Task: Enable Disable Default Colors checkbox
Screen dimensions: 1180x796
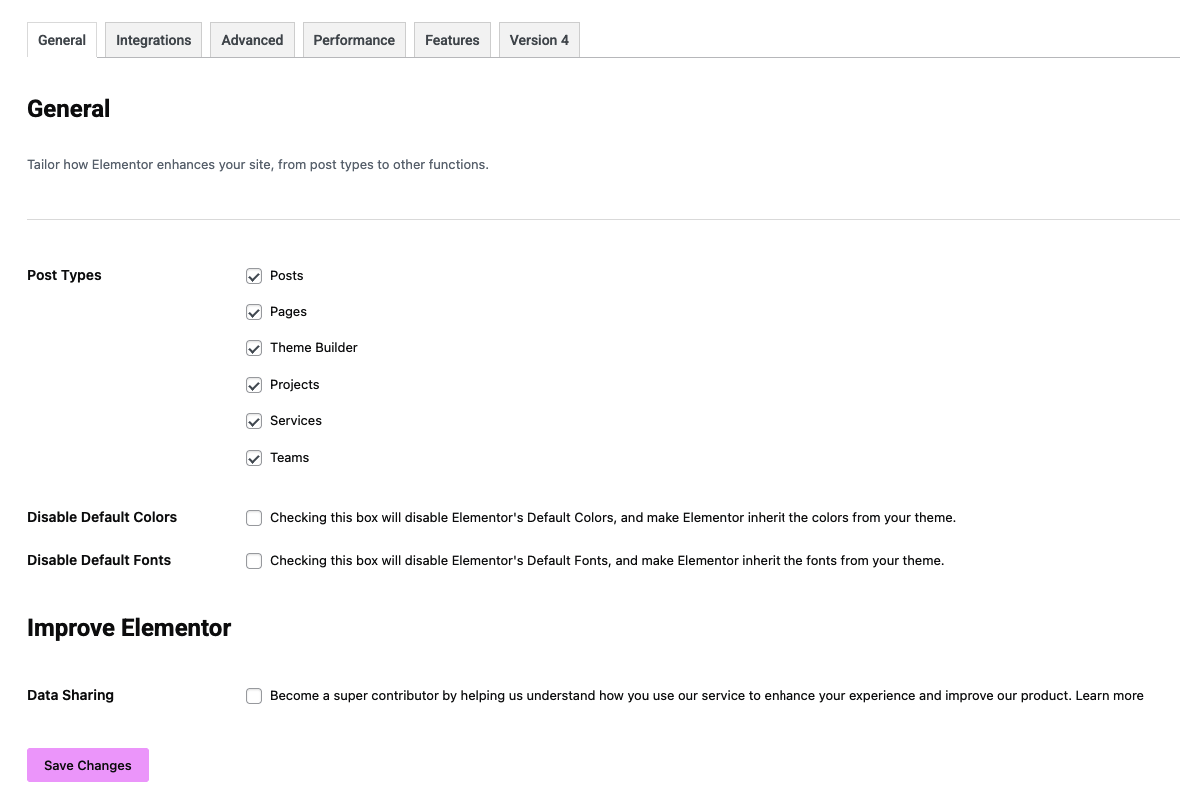Action: (254, 518)
